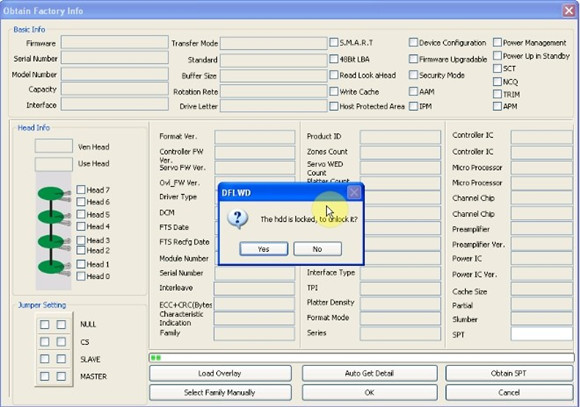The width and height of the screenshot is (580, 407).
Task: Check the Head 2 checkbox
Action: pyautogui.click(x=81, y=250)
